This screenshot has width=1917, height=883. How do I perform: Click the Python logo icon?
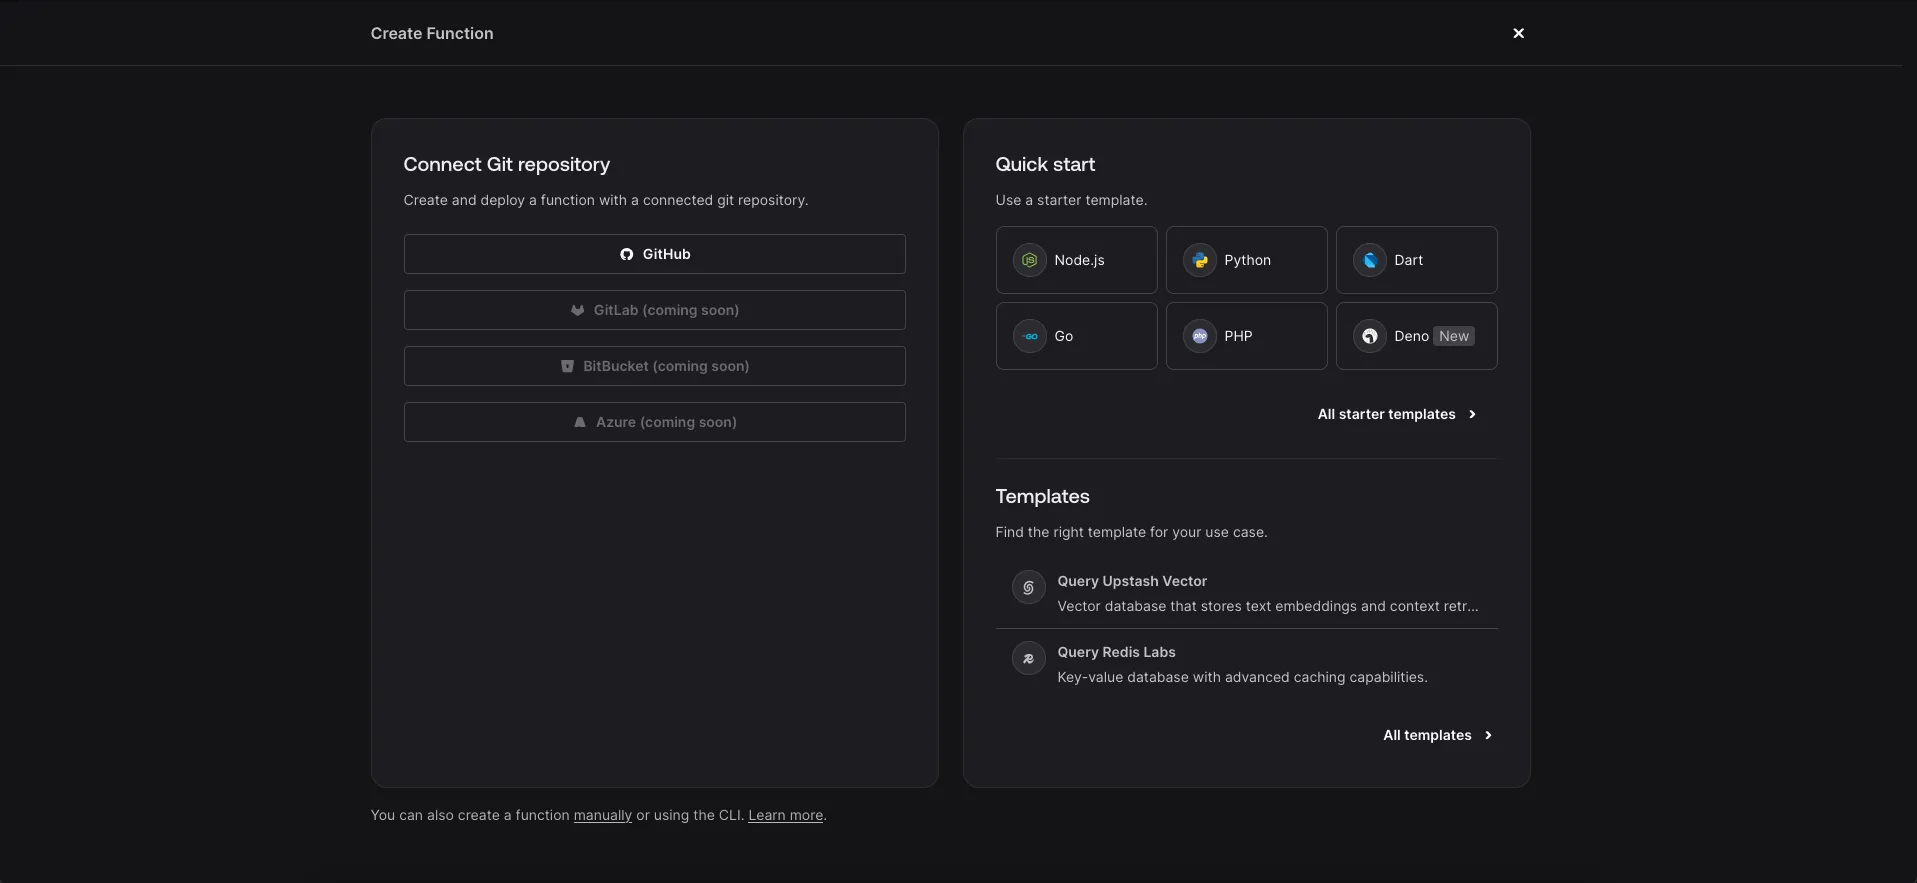(x=1199, y=260)
